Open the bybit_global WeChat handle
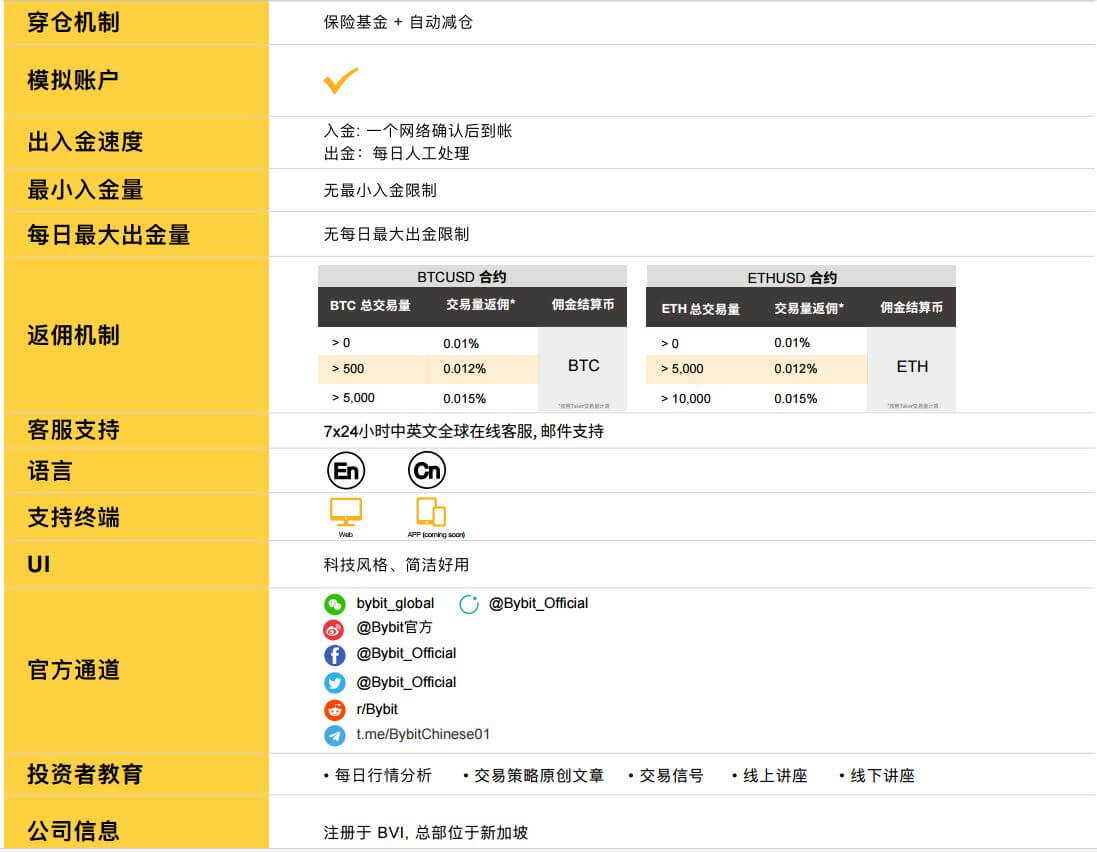Image resolution: width=1097 pixels, height=852 pixels. click(395, 603)
